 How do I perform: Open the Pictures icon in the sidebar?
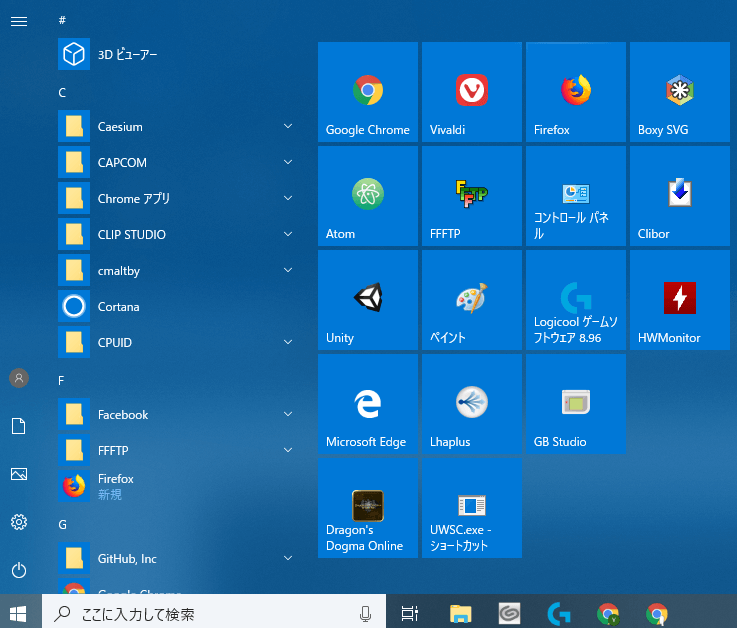tap(19, 474)
